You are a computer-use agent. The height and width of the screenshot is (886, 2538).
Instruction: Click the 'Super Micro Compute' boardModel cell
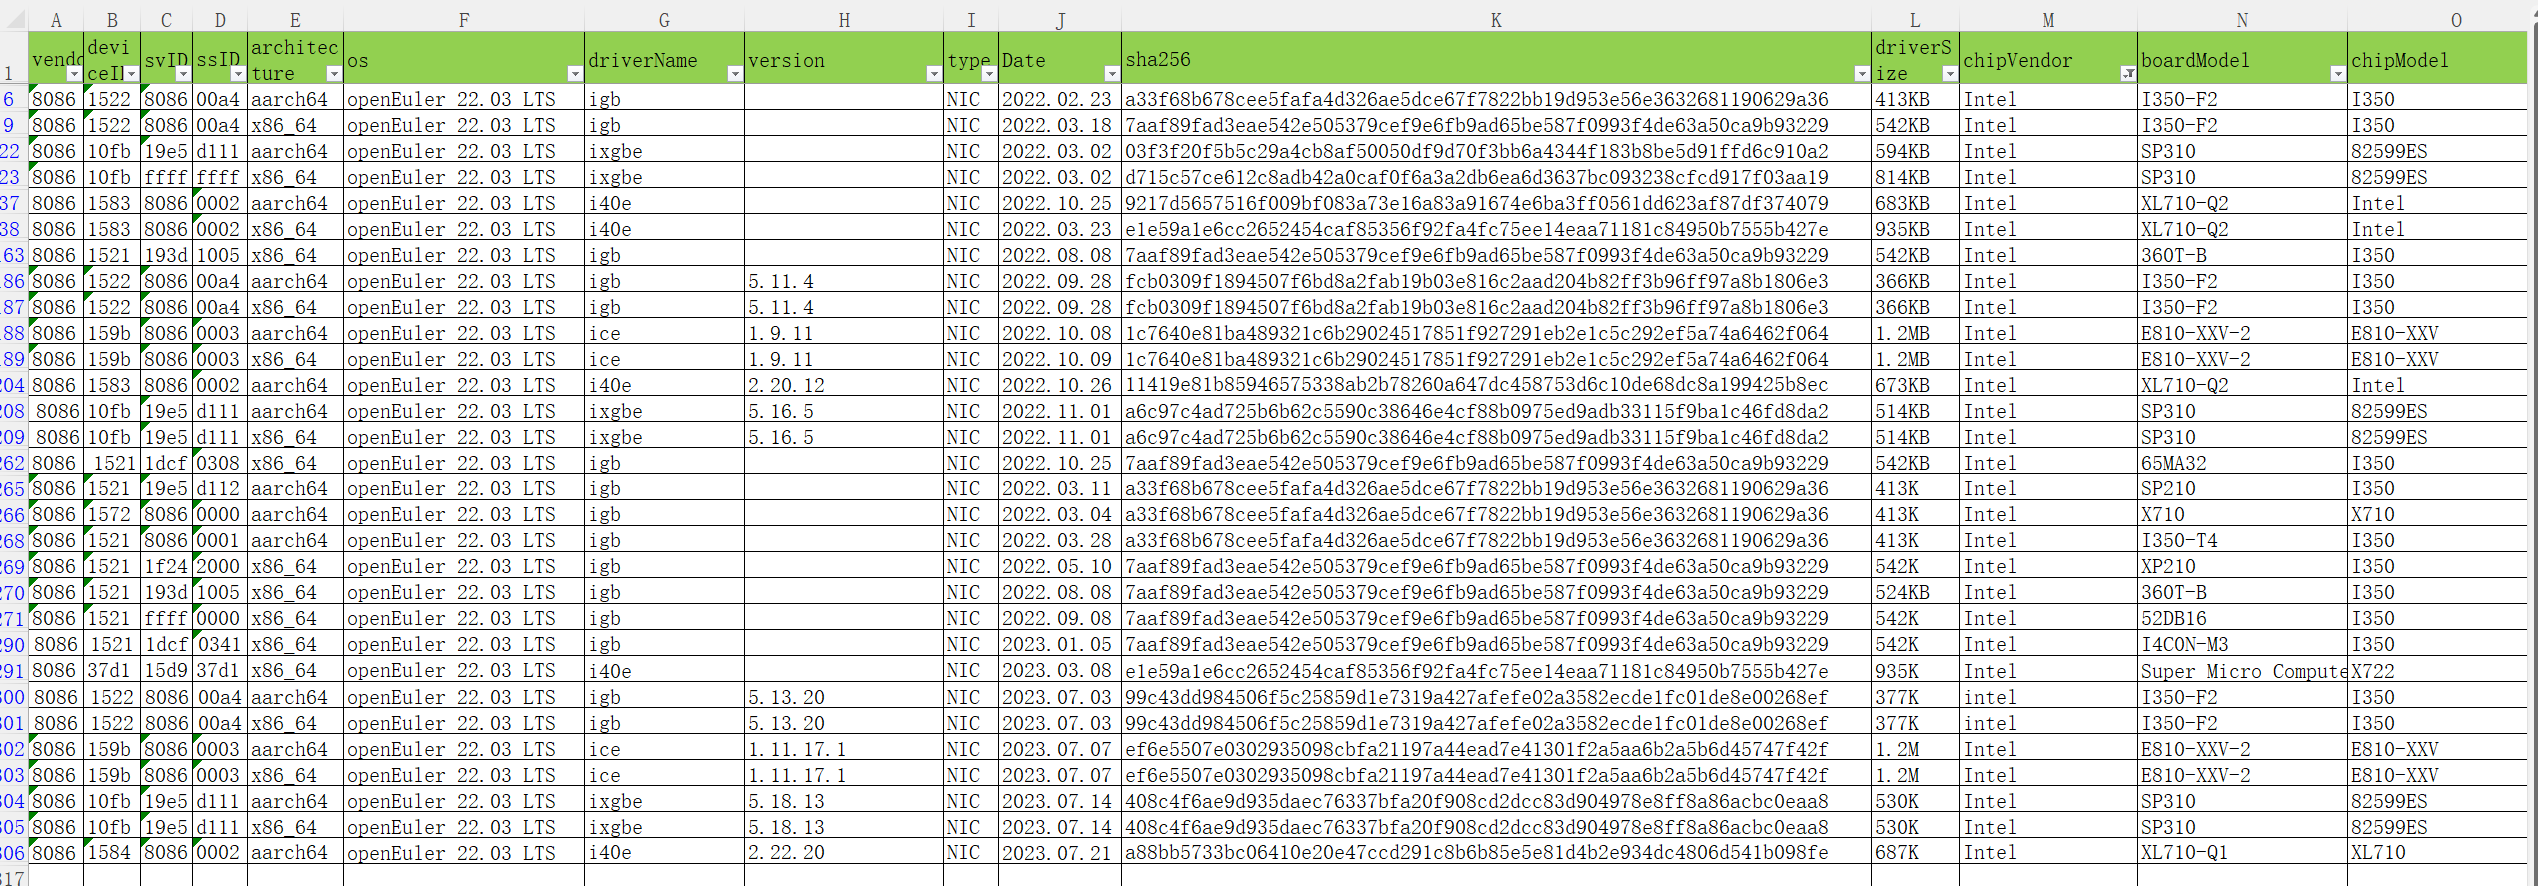[2241, 671]
